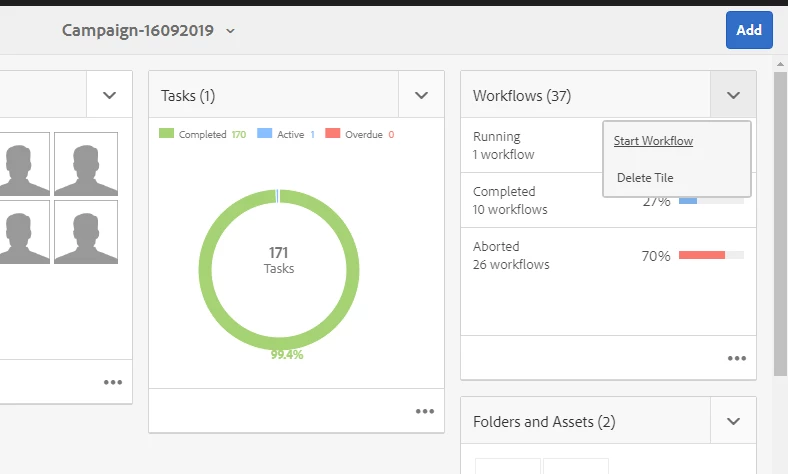Click the top-left team member avatar
Screen dimensions: 788x474
[x=25, y=164]
